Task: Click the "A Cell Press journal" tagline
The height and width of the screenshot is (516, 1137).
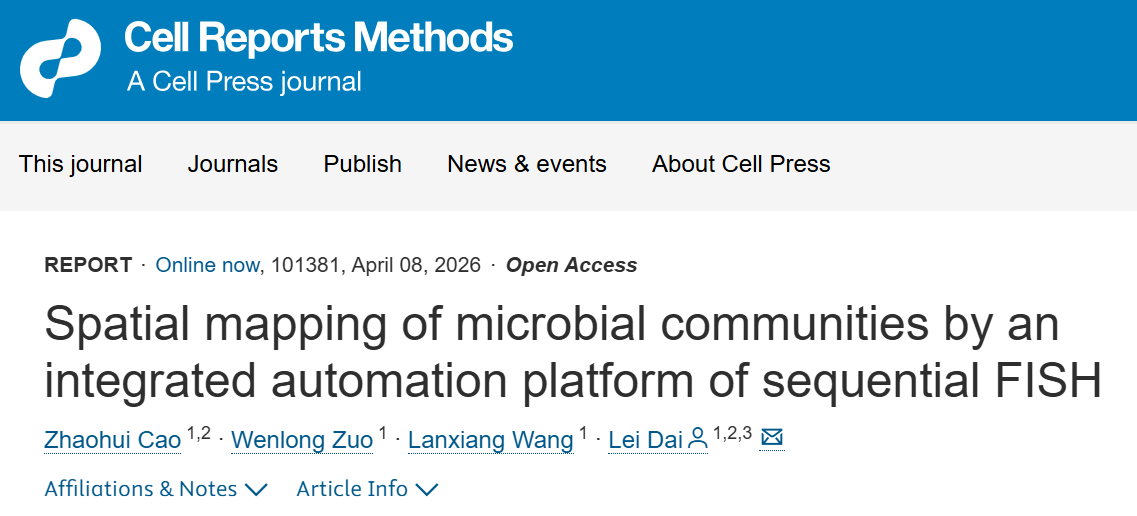Action: point(244,81)
